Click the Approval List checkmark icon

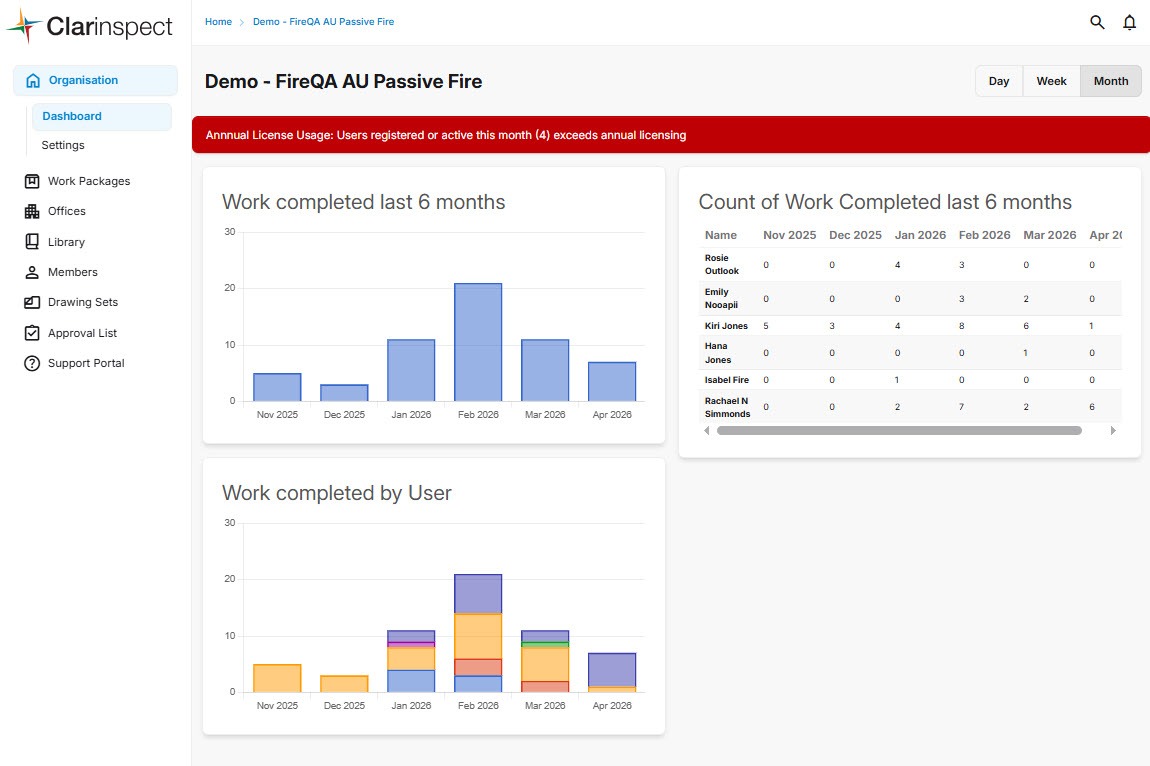(x=31, y=333)
